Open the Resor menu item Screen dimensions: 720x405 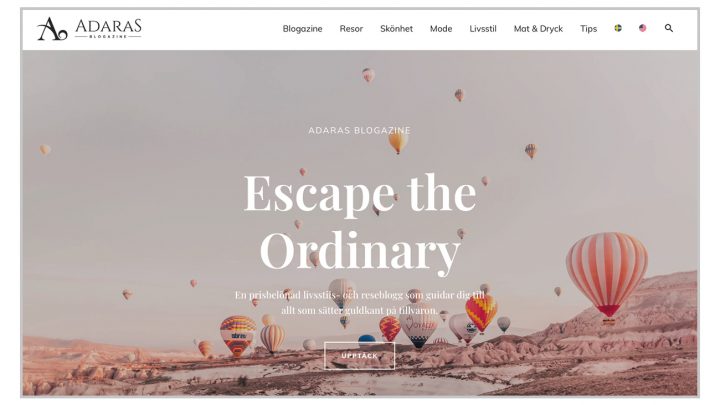tap(351, 28)
